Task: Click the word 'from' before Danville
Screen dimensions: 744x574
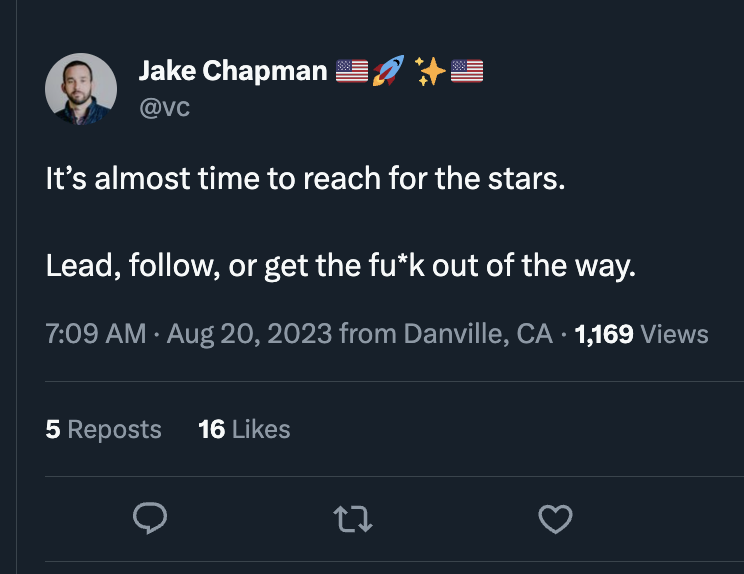Action: coord(368,333)
